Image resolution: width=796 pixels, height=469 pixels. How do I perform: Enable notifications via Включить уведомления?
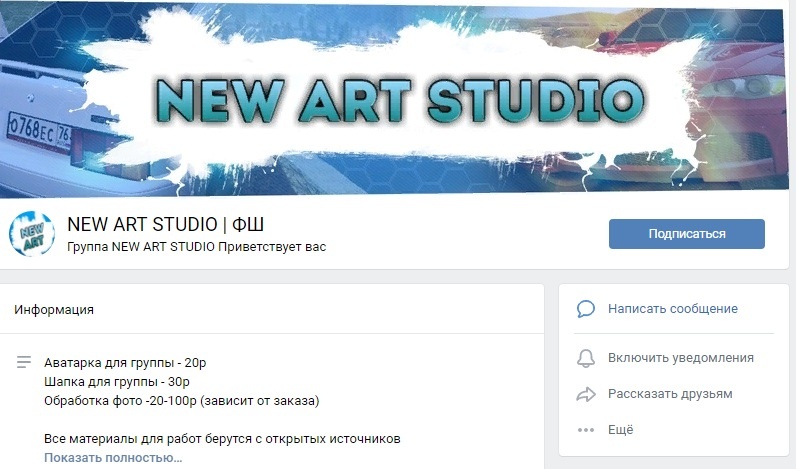(681, 358)
